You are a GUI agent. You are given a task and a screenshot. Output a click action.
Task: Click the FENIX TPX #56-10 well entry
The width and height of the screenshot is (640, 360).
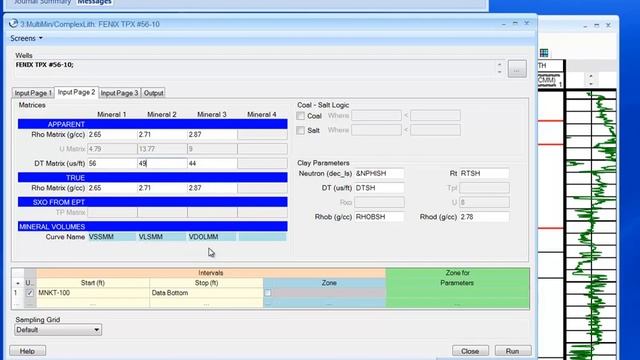44,64
